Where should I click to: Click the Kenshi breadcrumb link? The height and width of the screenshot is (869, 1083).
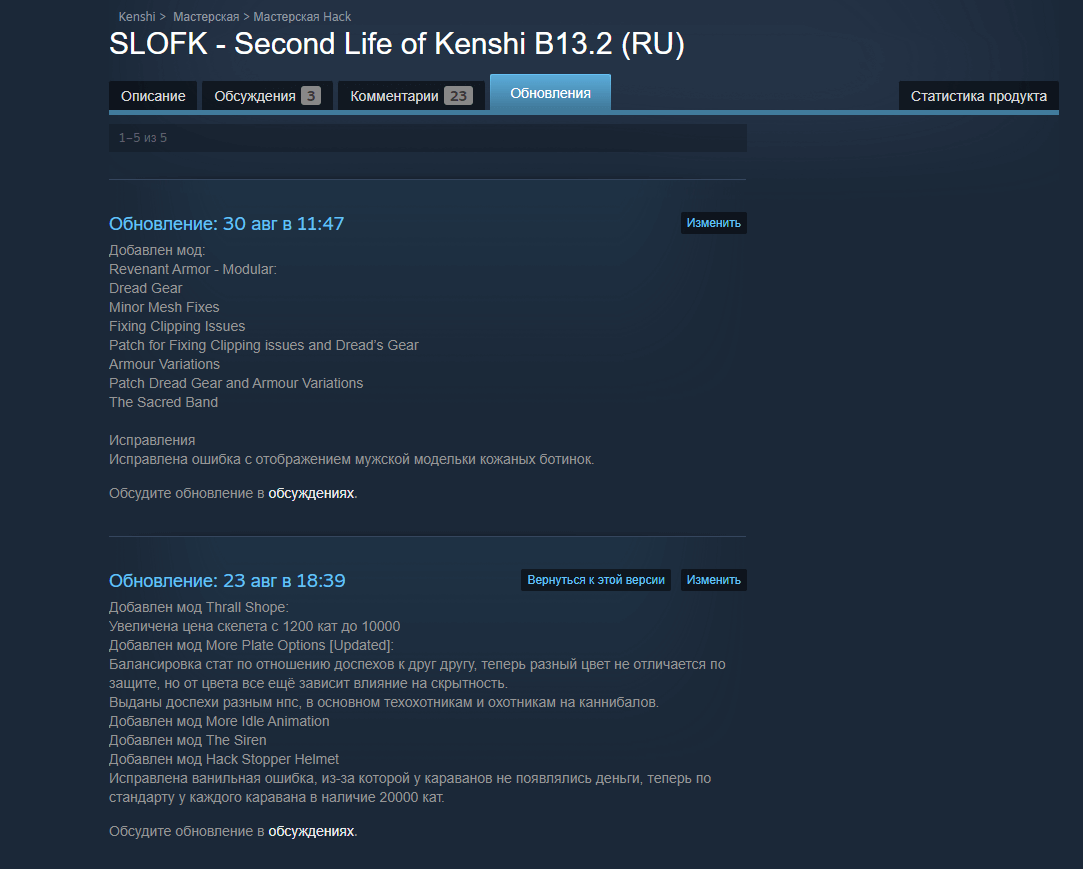click(x=137, y=17)
